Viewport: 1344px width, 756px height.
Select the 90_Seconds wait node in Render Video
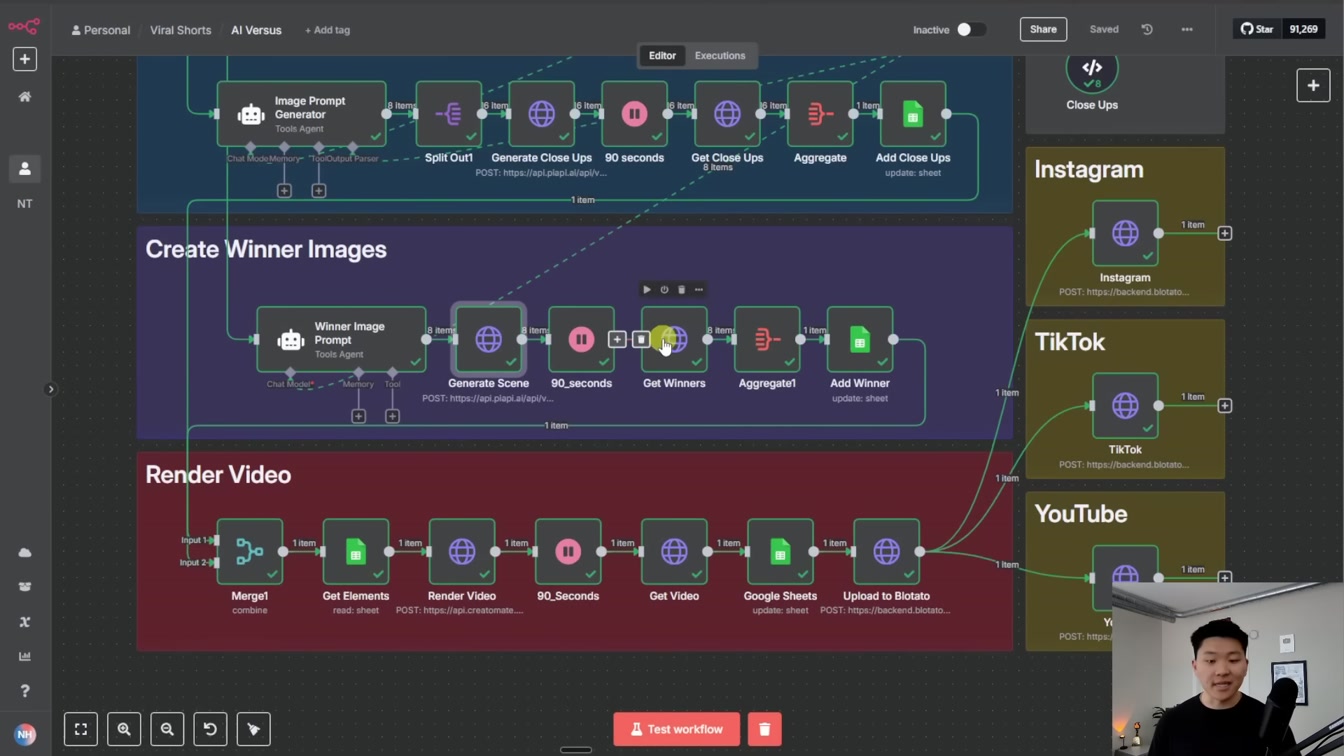(568, 552)
